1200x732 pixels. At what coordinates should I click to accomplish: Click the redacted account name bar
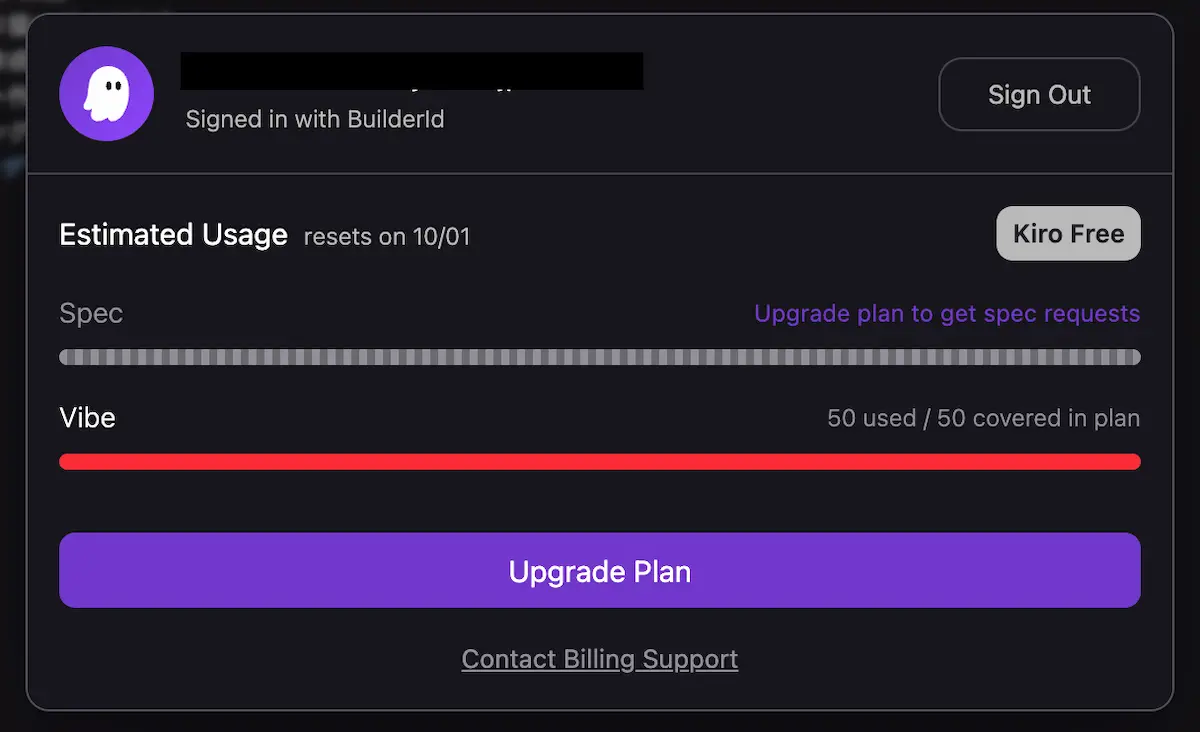click(411, 71)
